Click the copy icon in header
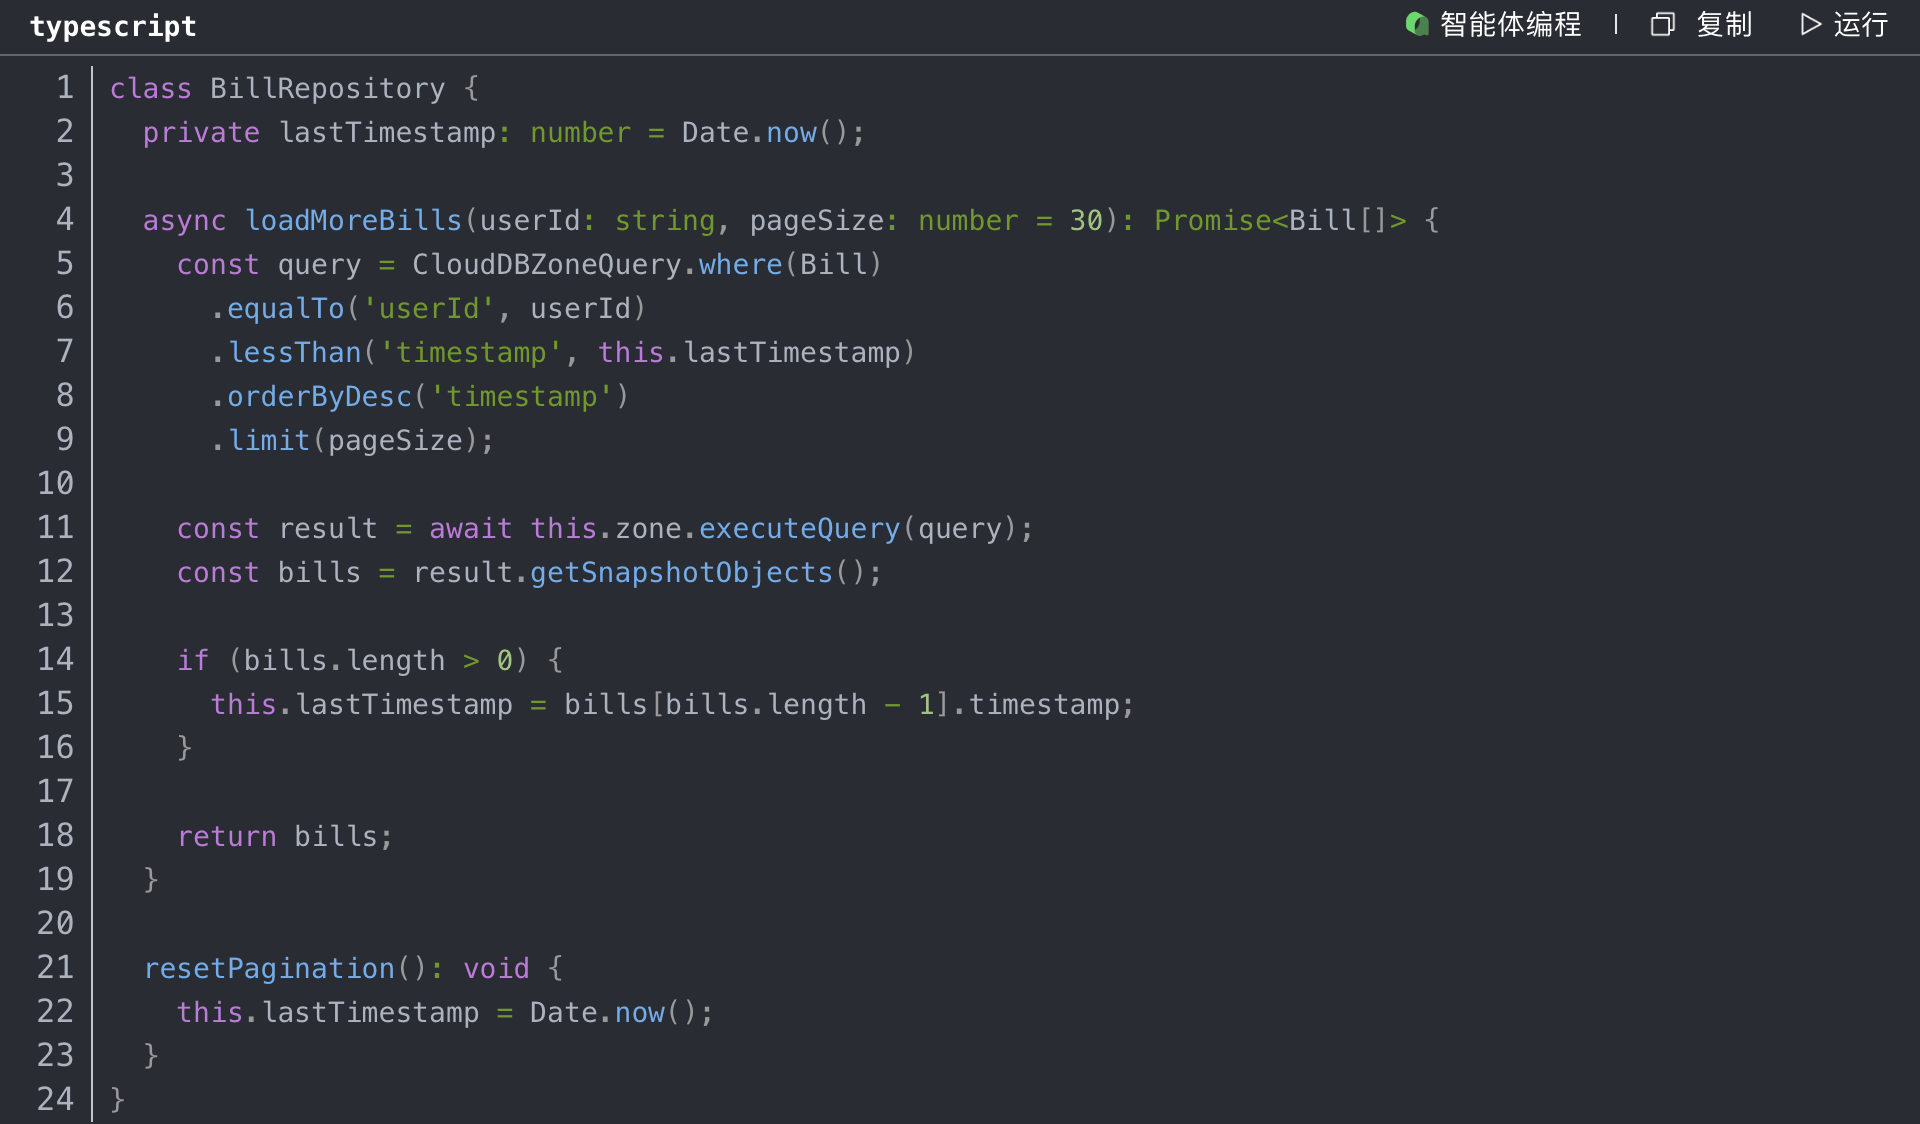The image size is (1920, 1124). [x=1662, y=24]
